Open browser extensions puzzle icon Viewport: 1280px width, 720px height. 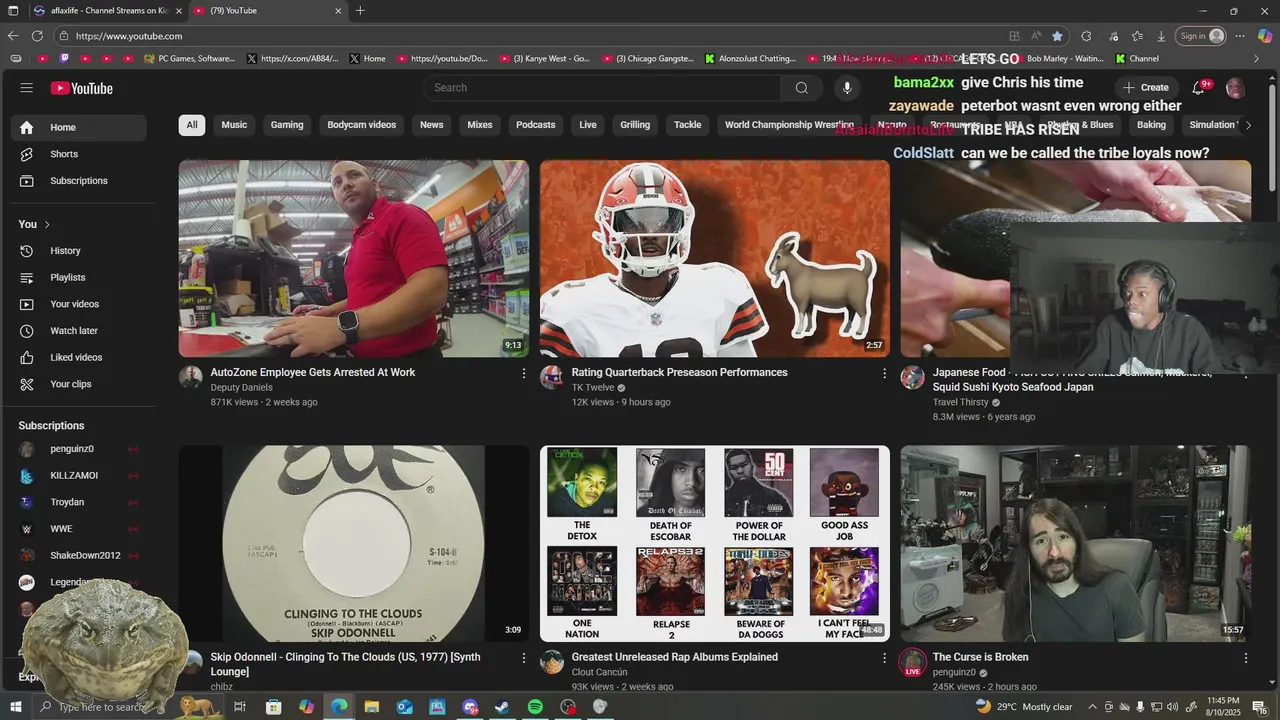point(1086,36)
